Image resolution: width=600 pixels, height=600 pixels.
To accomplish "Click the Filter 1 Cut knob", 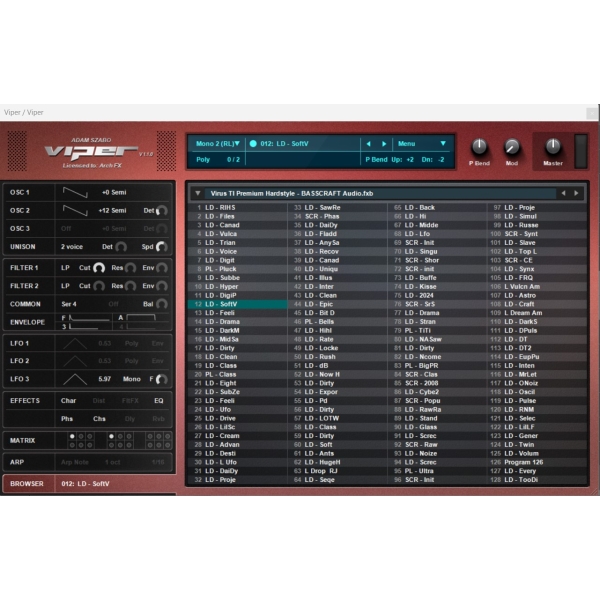I will [x=99, y=268].
